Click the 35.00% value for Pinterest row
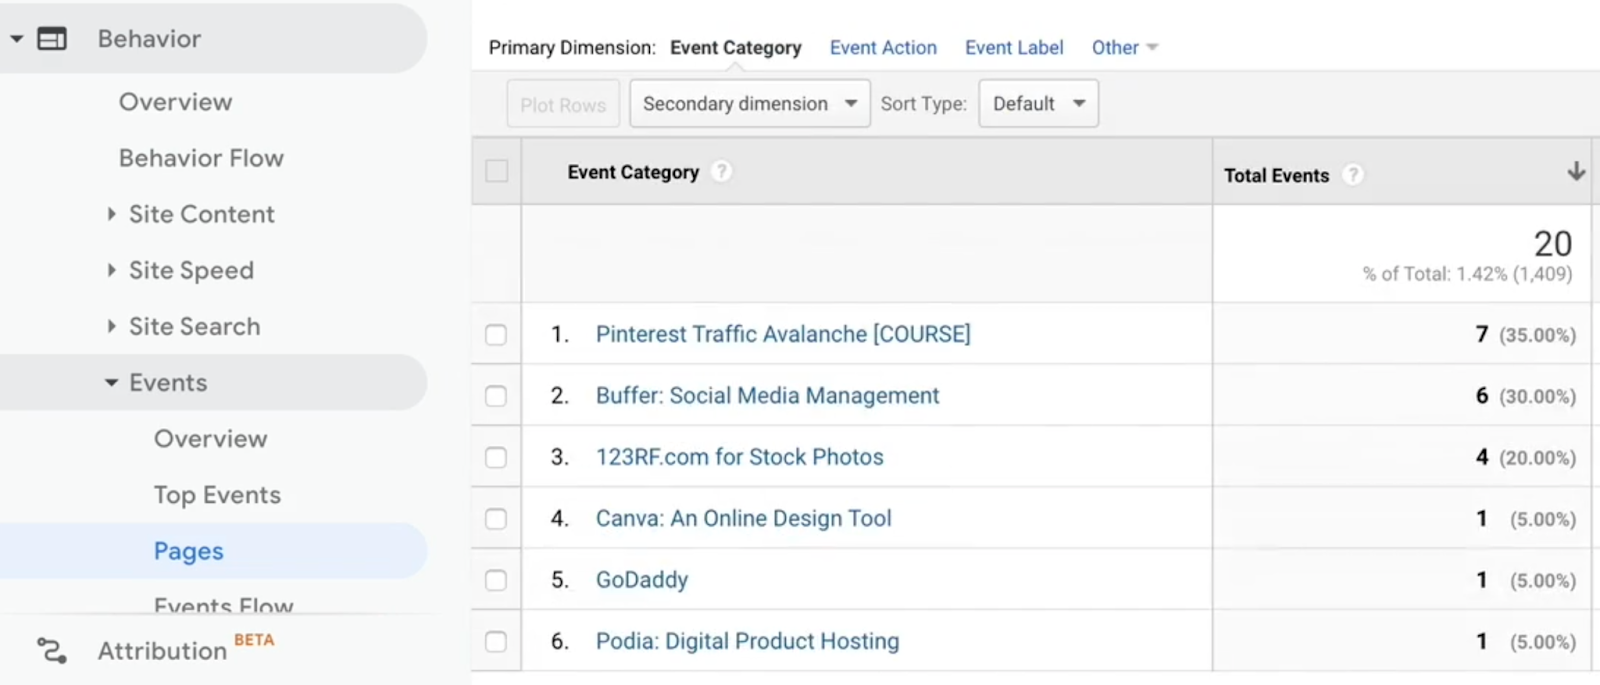 1537,335
